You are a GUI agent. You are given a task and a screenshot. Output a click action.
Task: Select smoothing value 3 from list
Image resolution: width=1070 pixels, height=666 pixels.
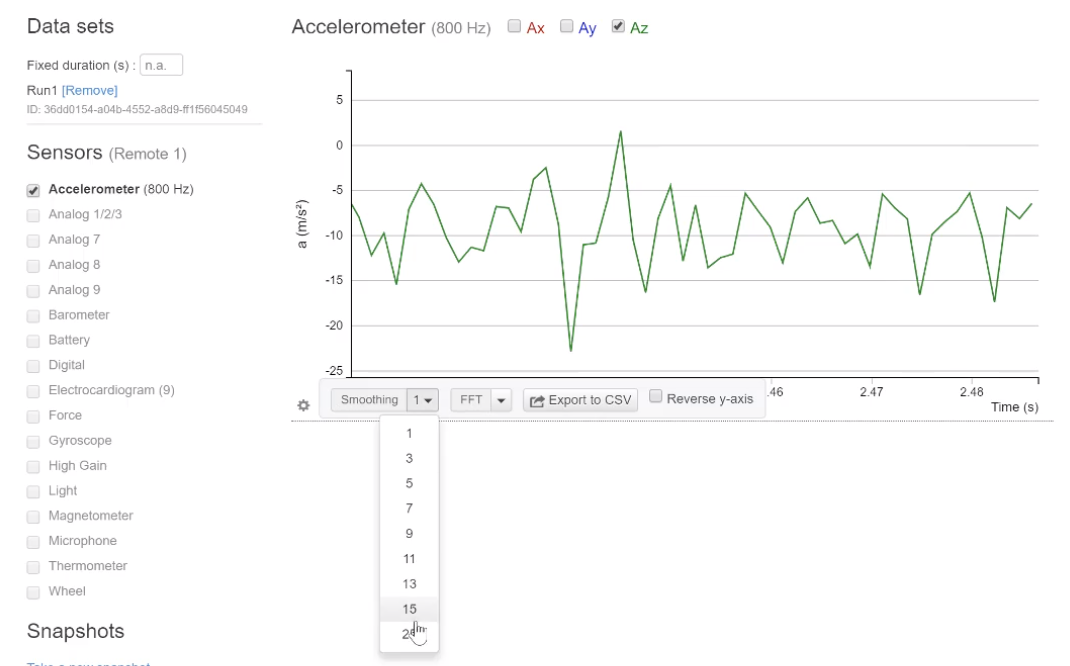pos(409,459)
